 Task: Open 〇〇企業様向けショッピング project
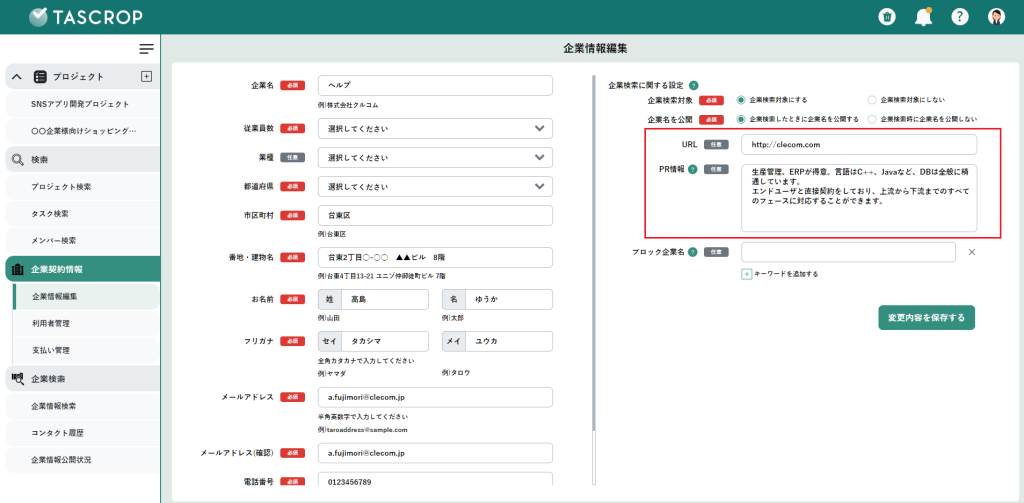click(x=82, y=131)
